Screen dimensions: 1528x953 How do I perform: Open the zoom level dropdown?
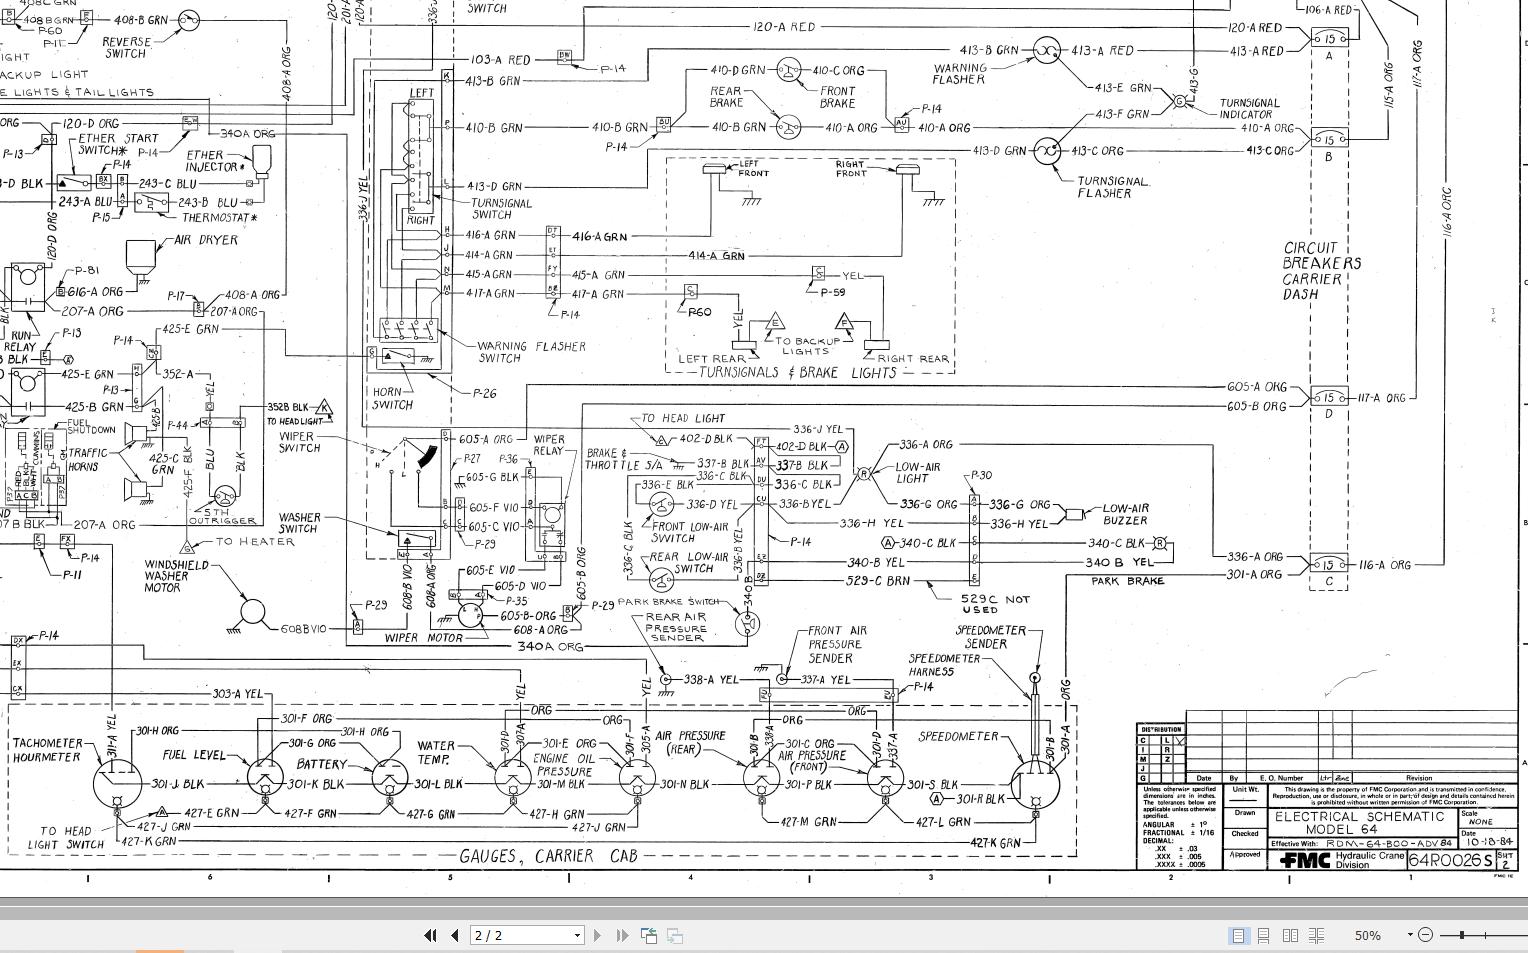point(1409,935)
